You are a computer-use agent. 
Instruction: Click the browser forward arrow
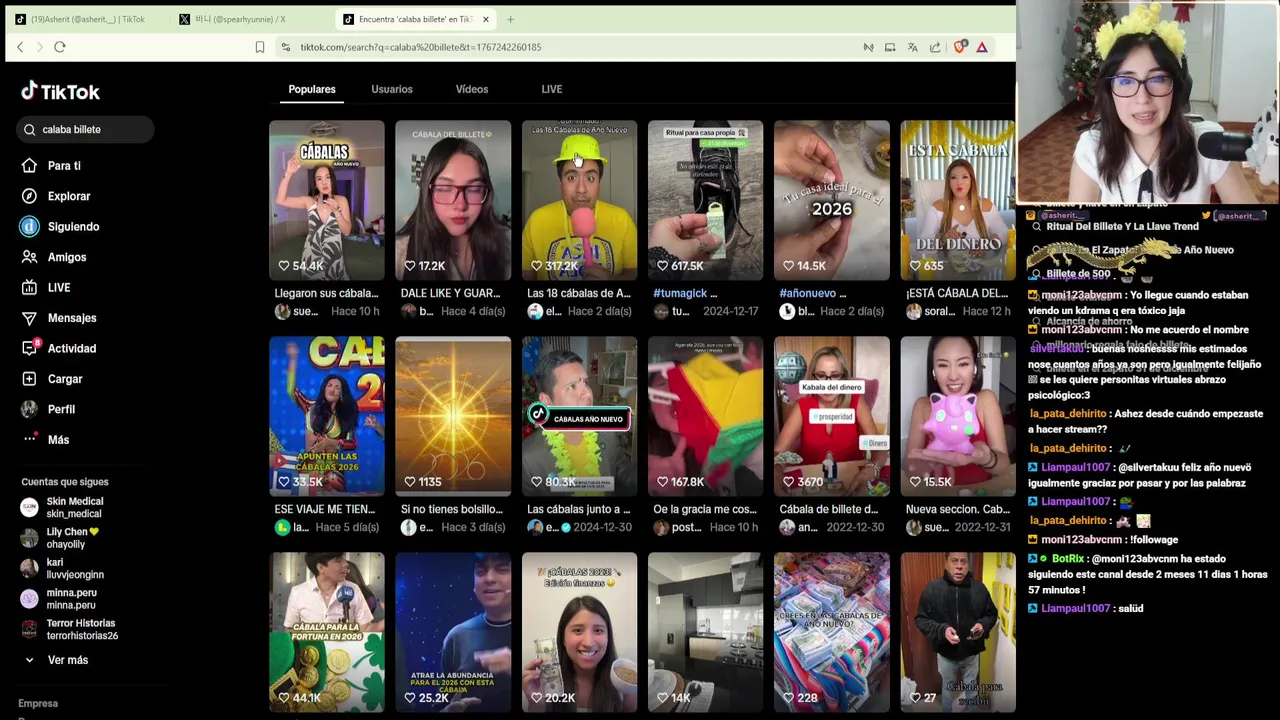(40, 47)
